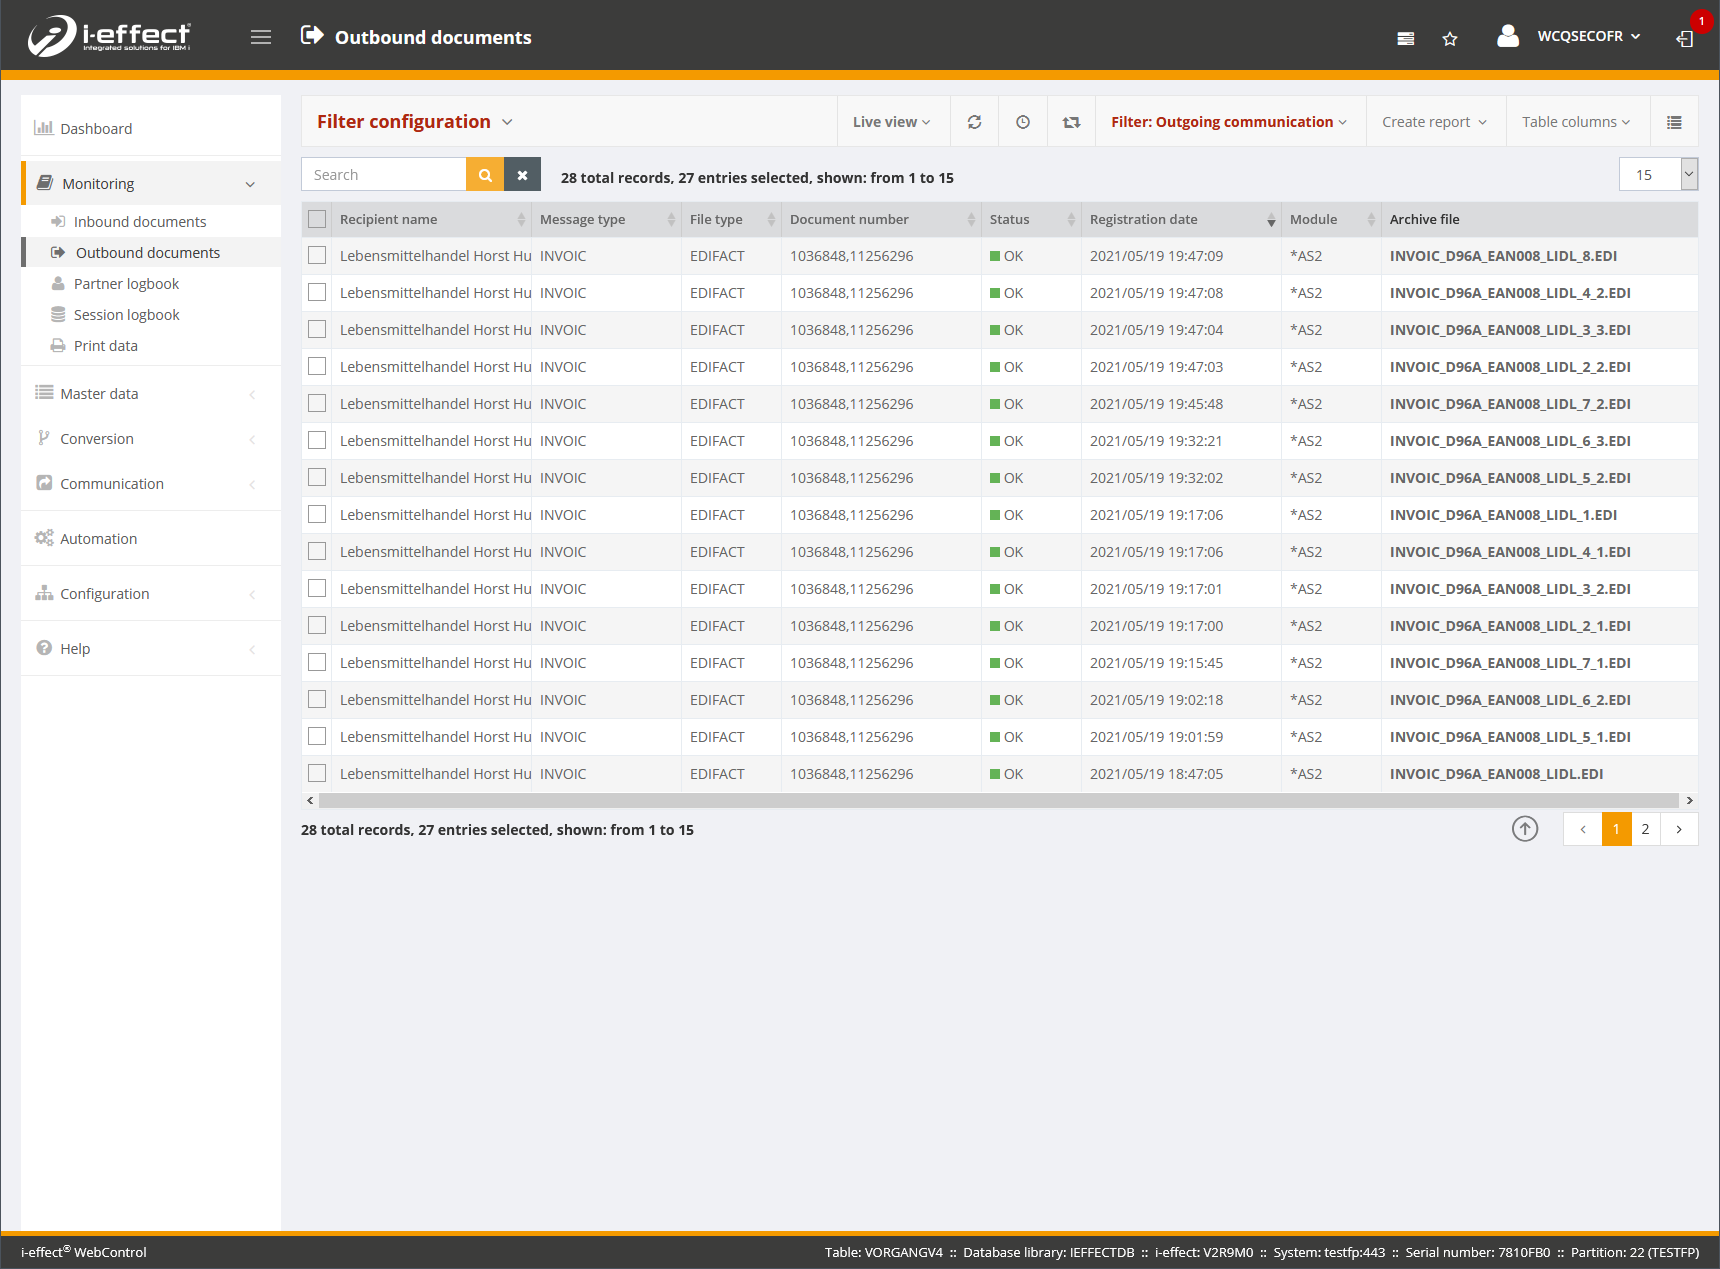Viewport: 1720px width, 1269px height.
Task: Open the Table columns dropdown
Action: coord(1575,122)
